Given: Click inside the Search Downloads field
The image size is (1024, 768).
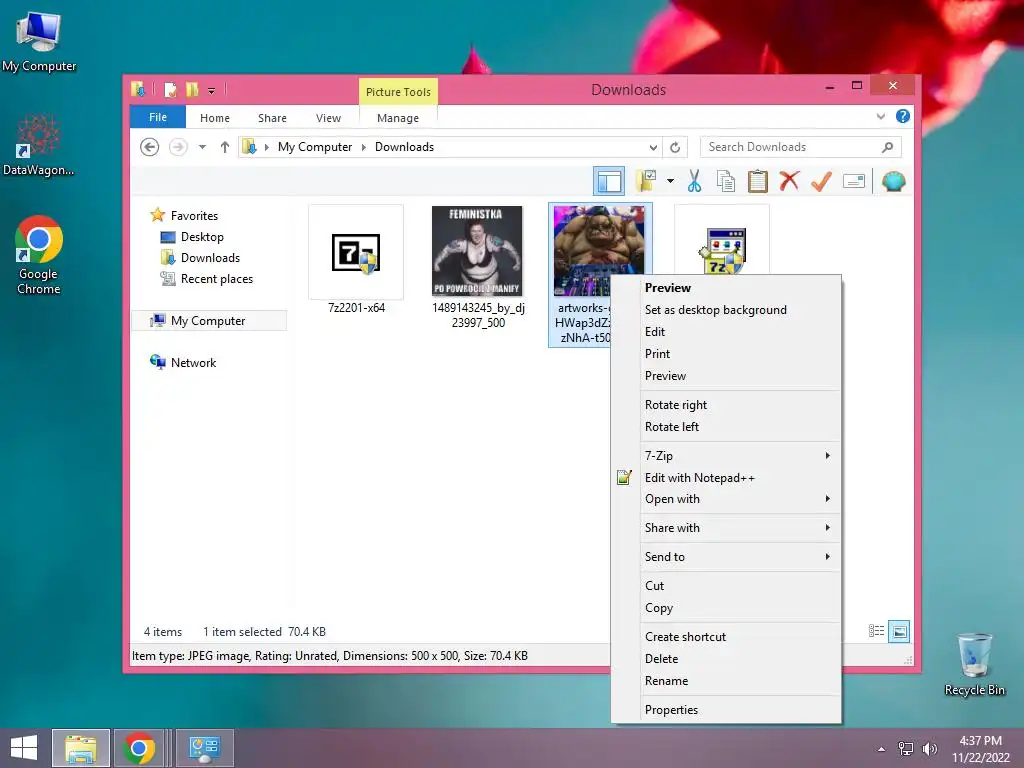Looking at the screenshot, I should coord(801,147).
